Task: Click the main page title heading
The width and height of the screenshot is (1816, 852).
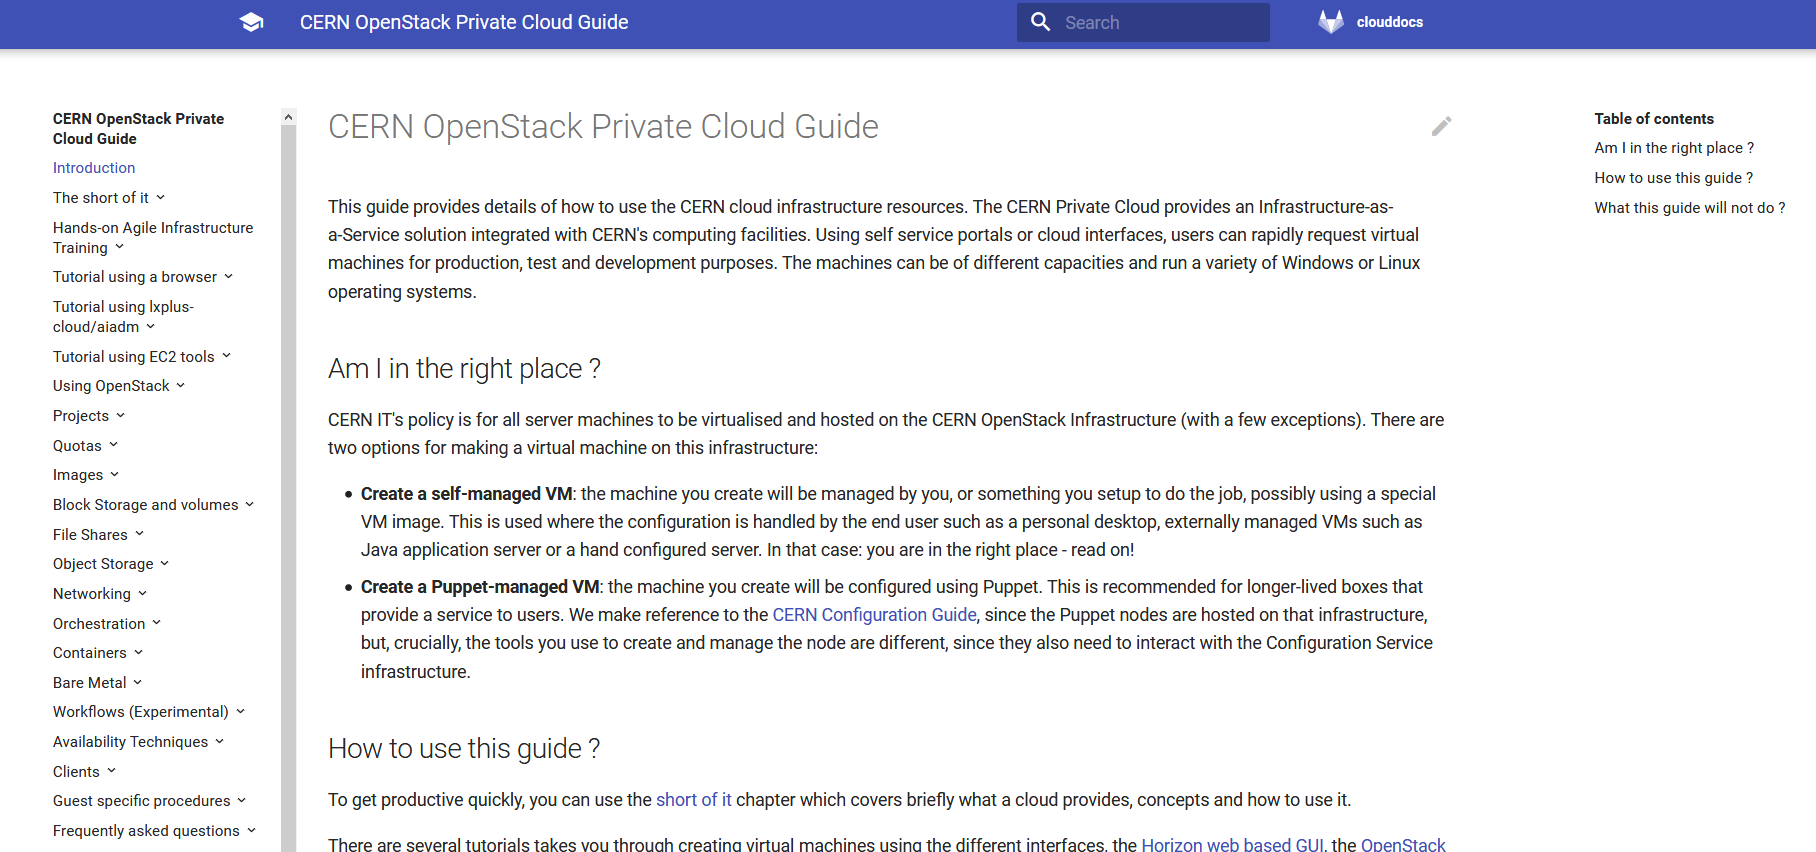Action: pyautogui.click(x=603, y=127)
